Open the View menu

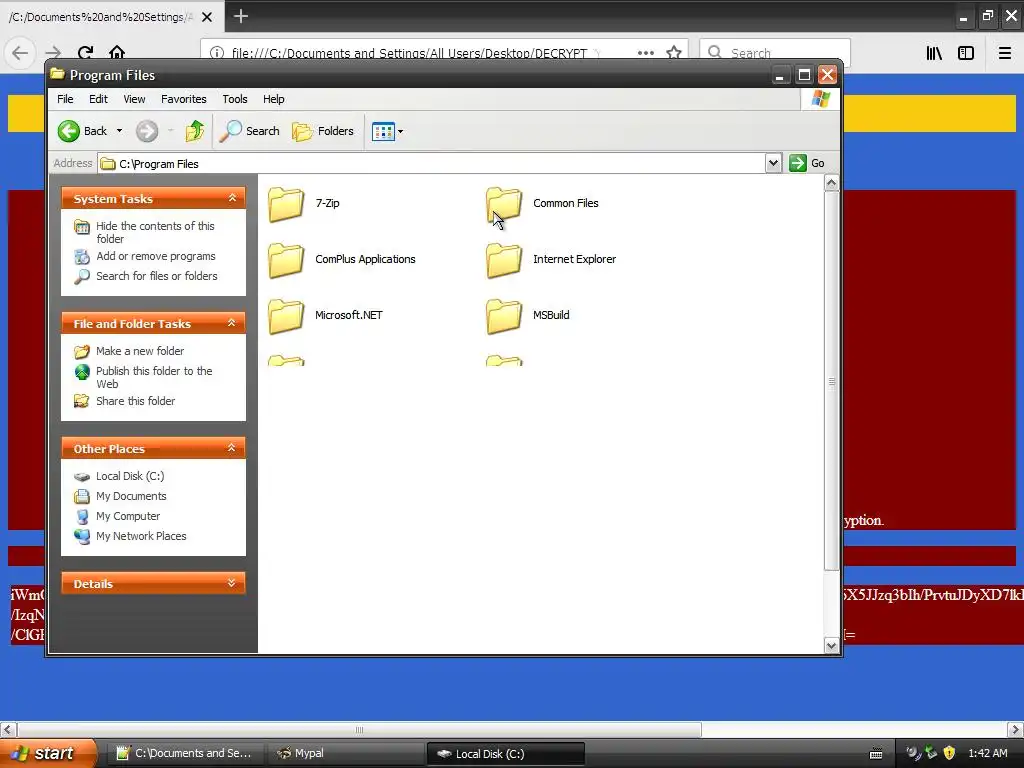pos(134,99)
